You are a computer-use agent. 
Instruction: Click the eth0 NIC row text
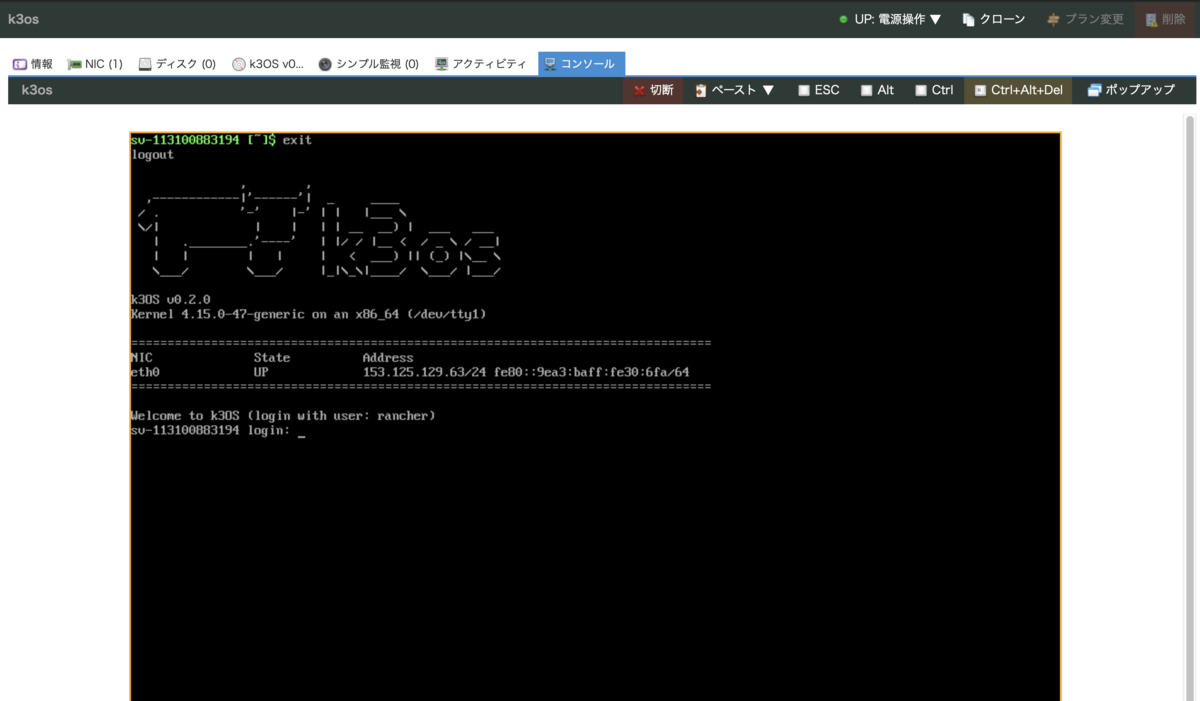tap(410, 372)
